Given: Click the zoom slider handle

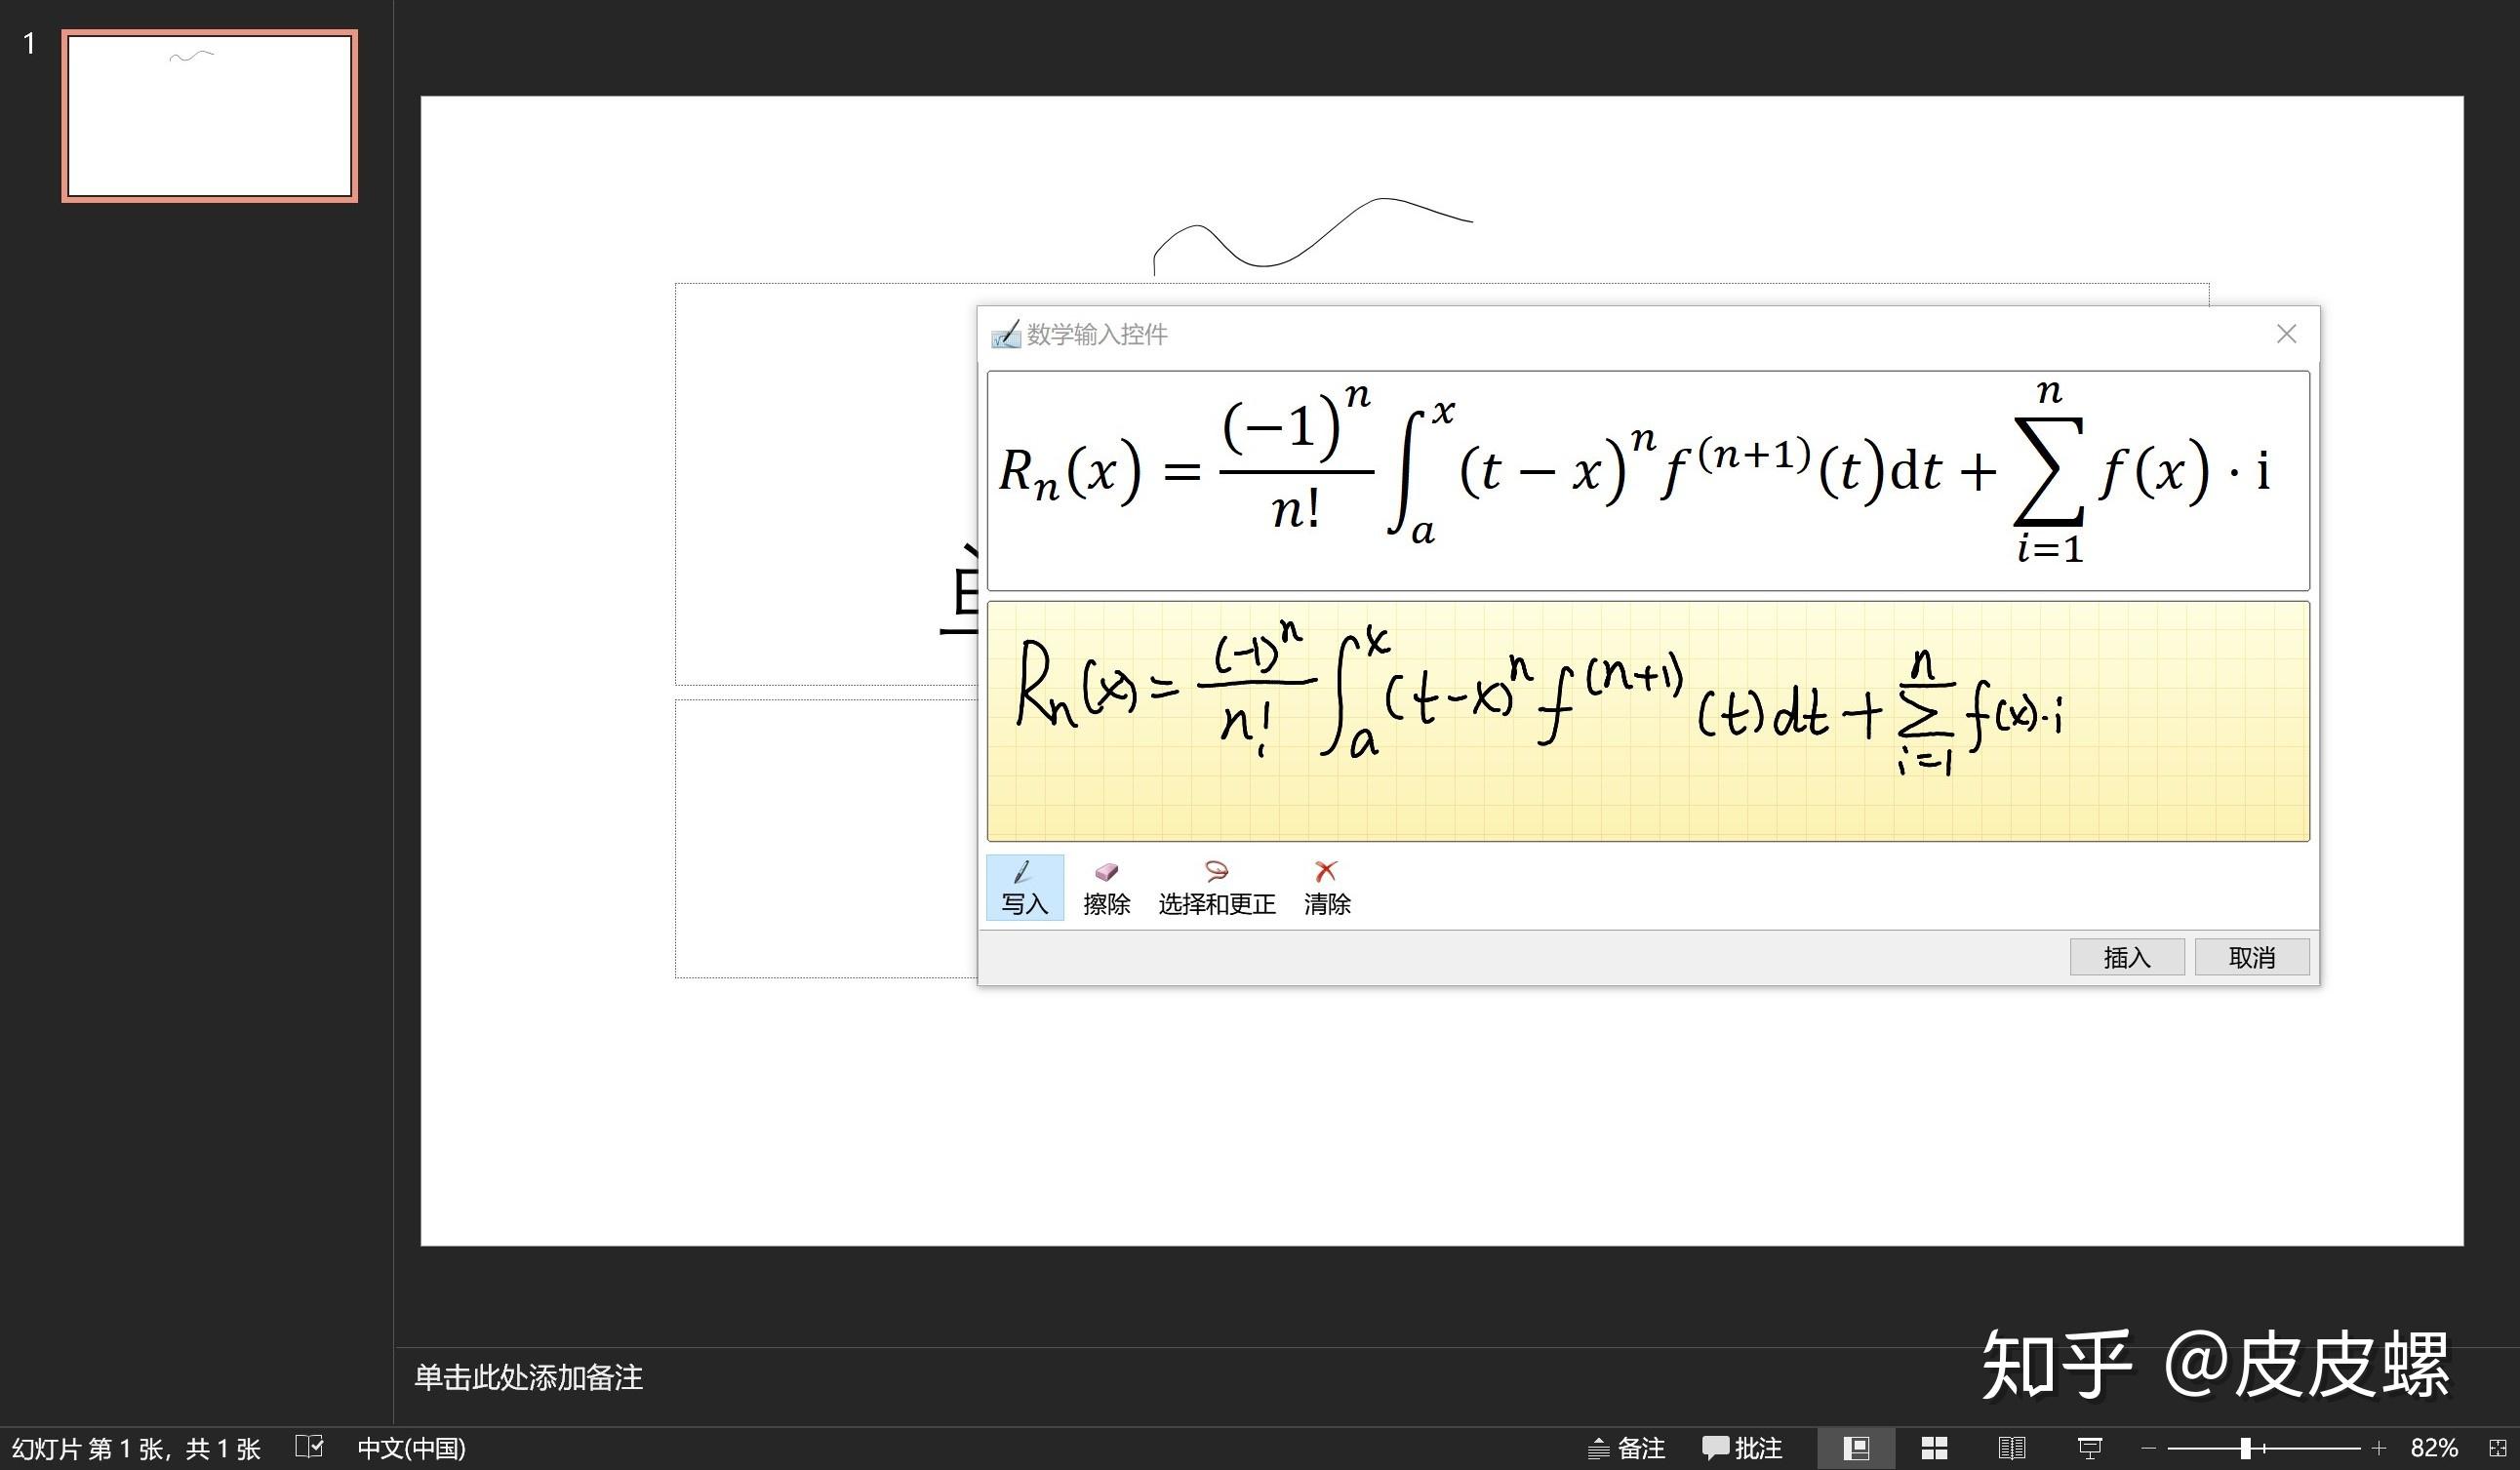Looking at the screenshot, I should pos(2245,1448).
